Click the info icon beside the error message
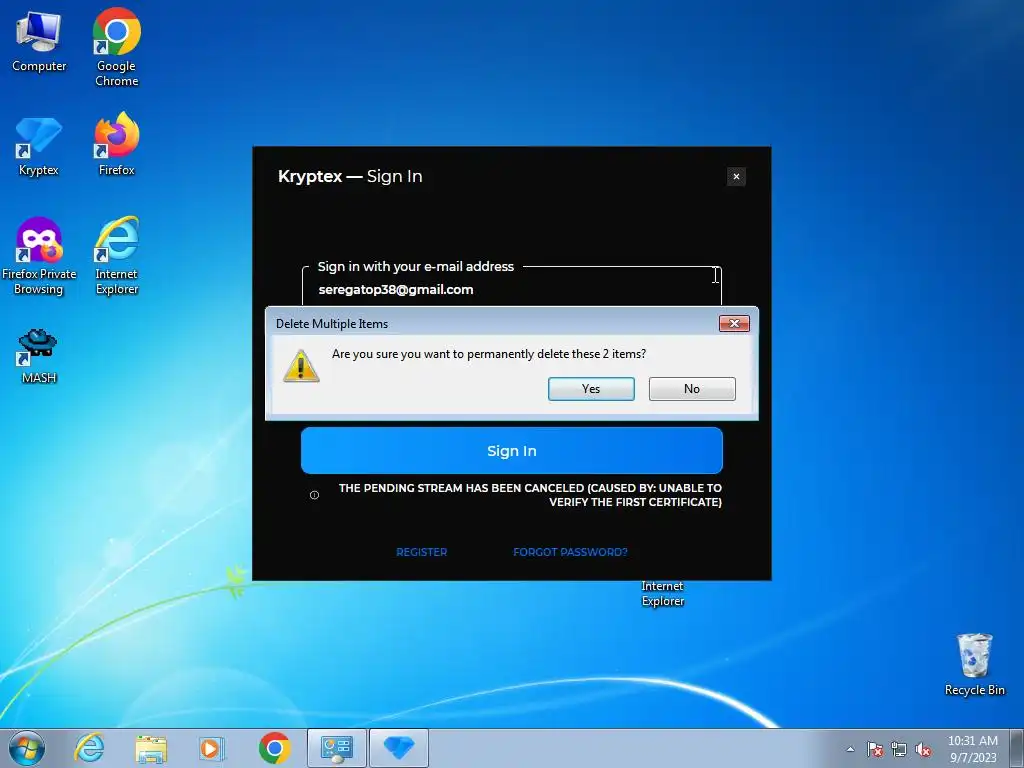1024x768 pixels. tap(314, 495)
